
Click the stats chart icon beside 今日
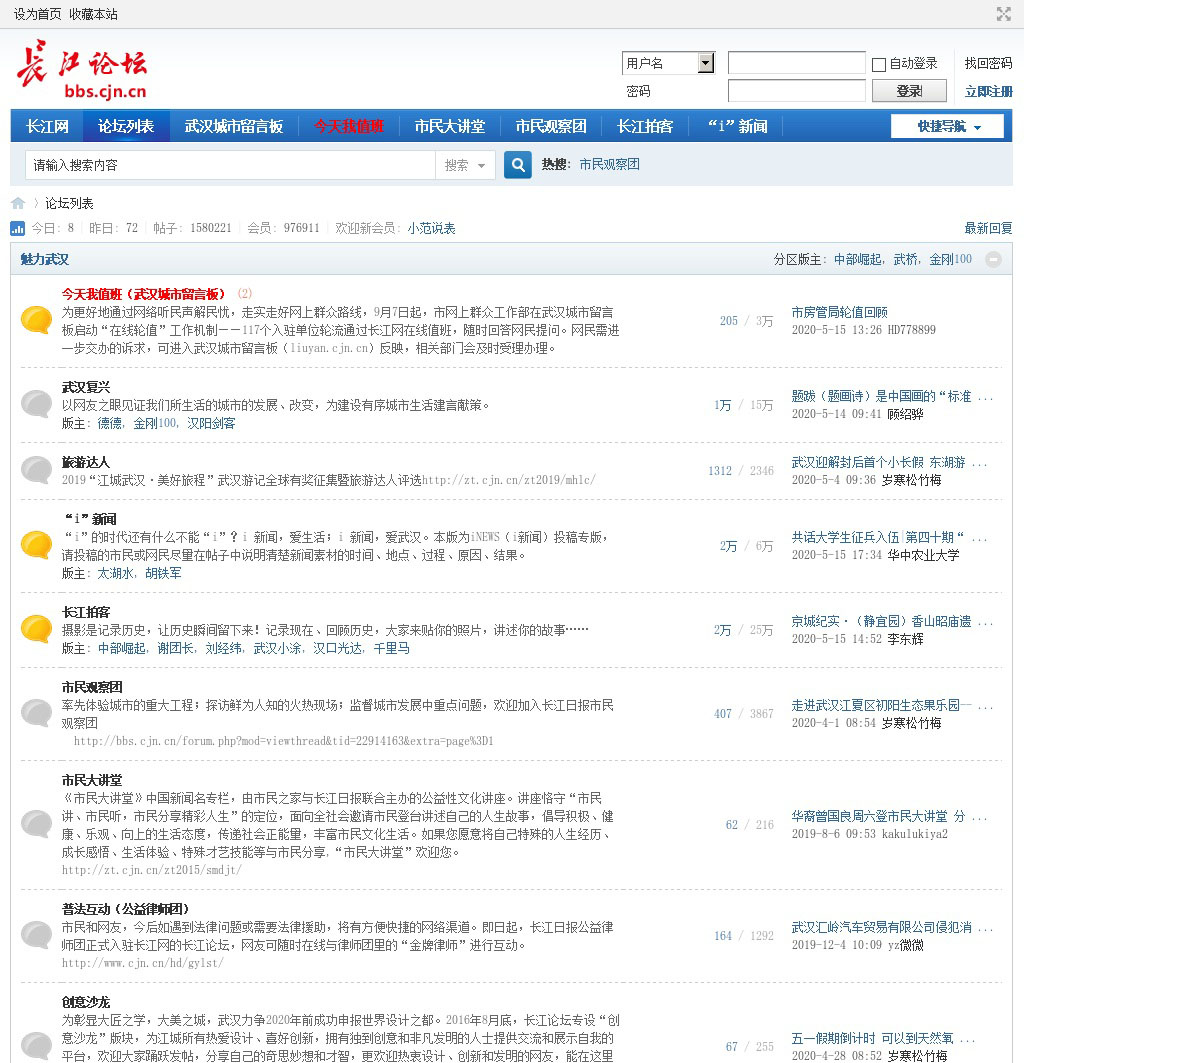click(18, 228)
